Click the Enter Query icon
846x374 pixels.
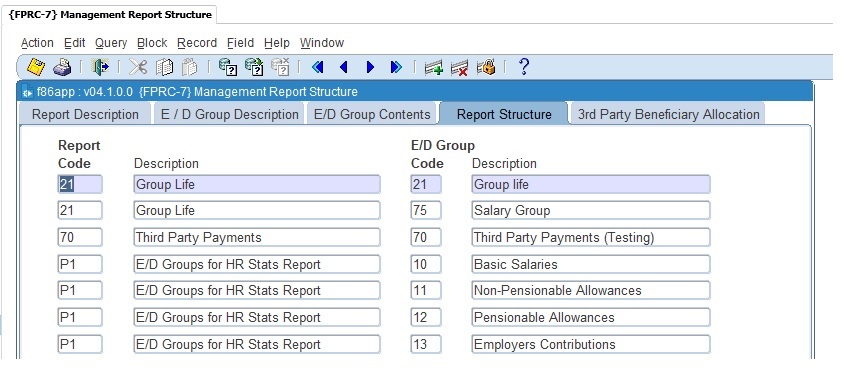[x=228, y=67]
